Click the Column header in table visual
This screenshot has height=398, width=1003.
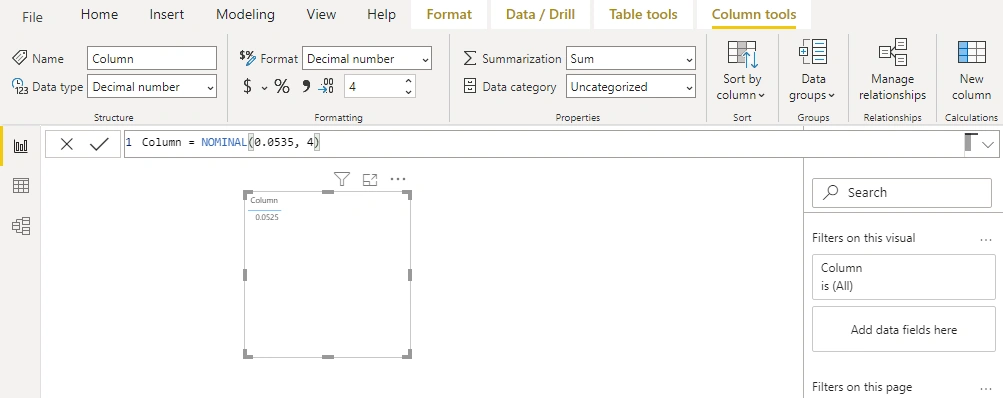point(264,200)
